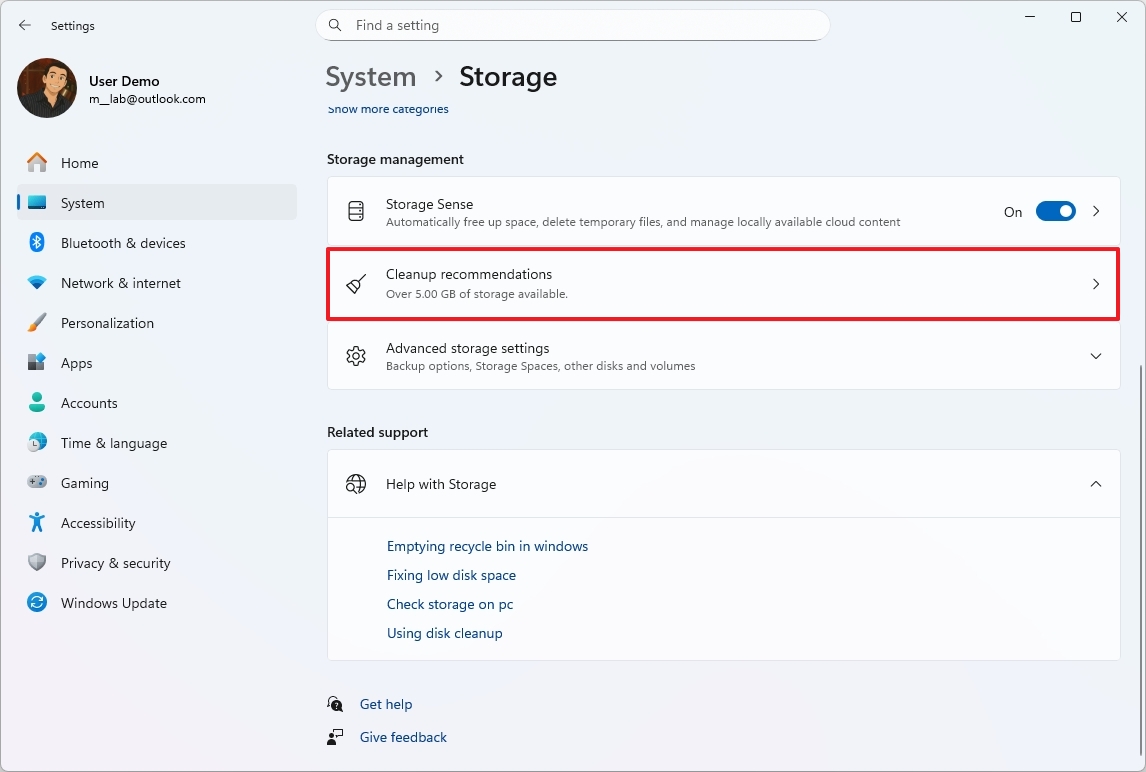Turn off Storage Sense
The image size is (1146, 772).
click(x=1055, y=211)
